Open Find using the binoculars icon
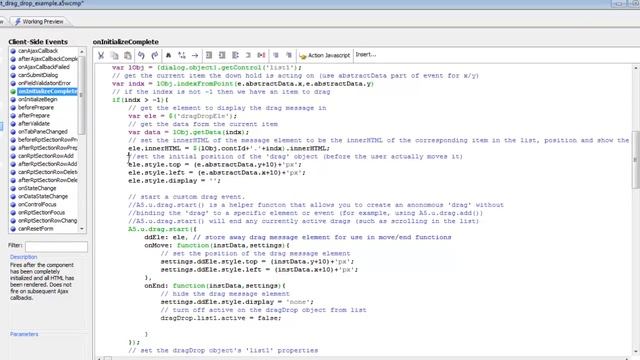 point(168,55)
